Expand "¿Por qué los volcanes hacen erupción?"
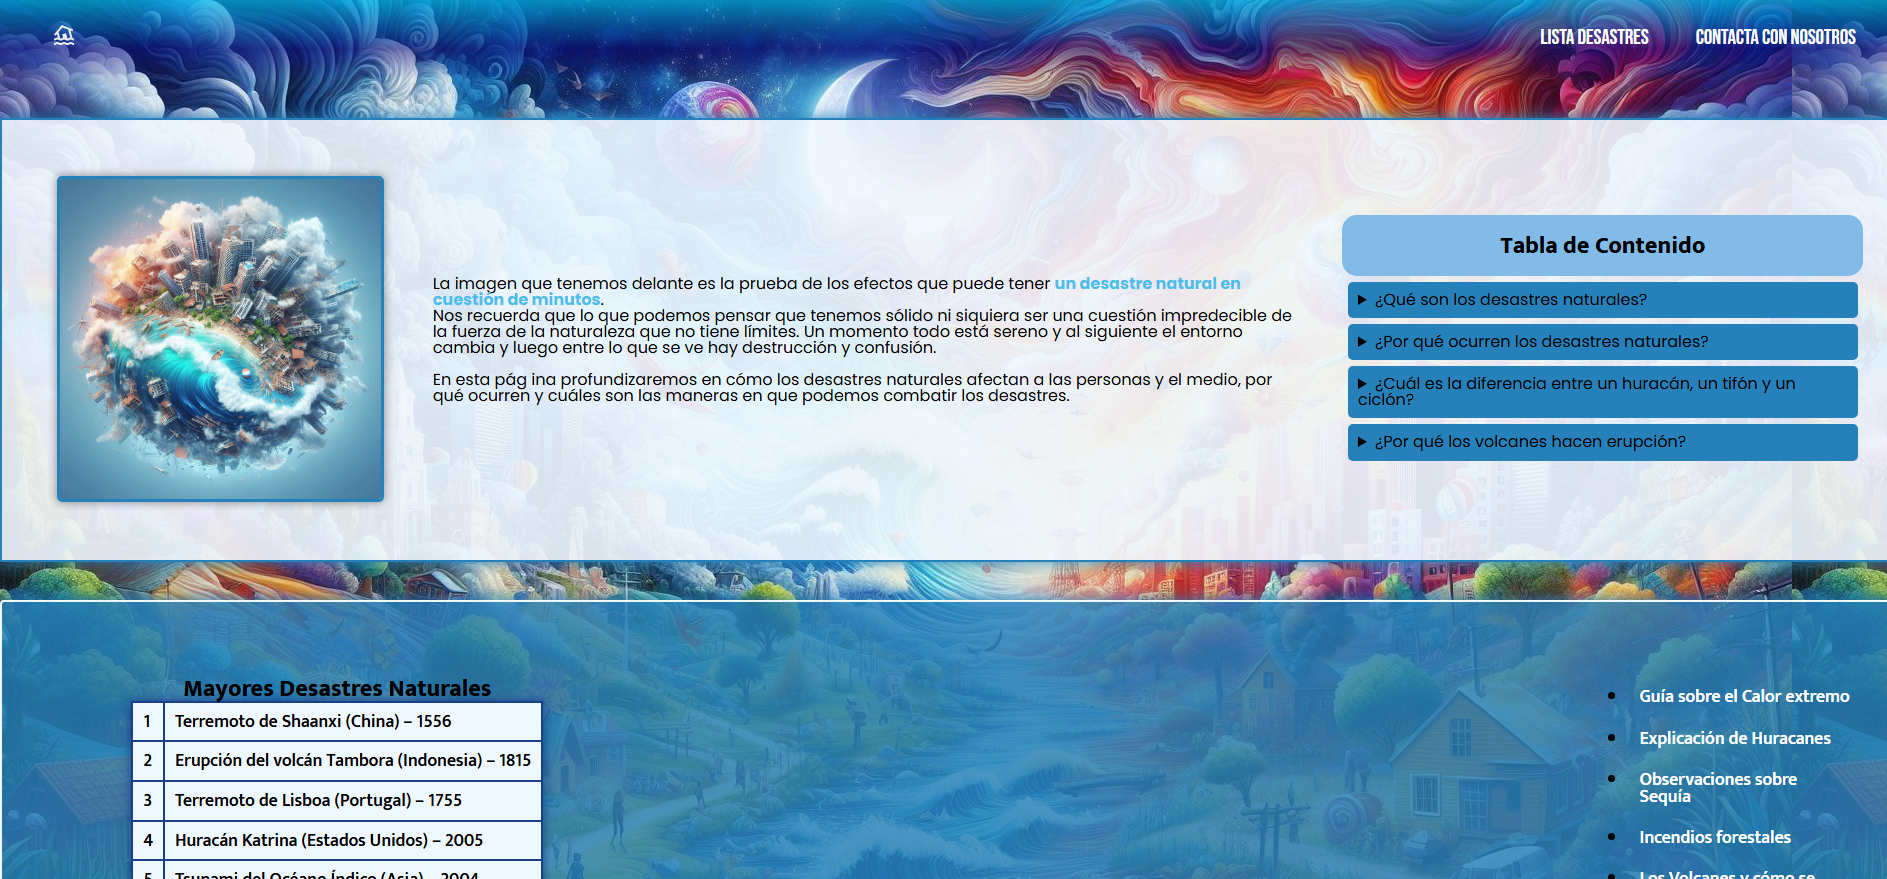 1529,442
